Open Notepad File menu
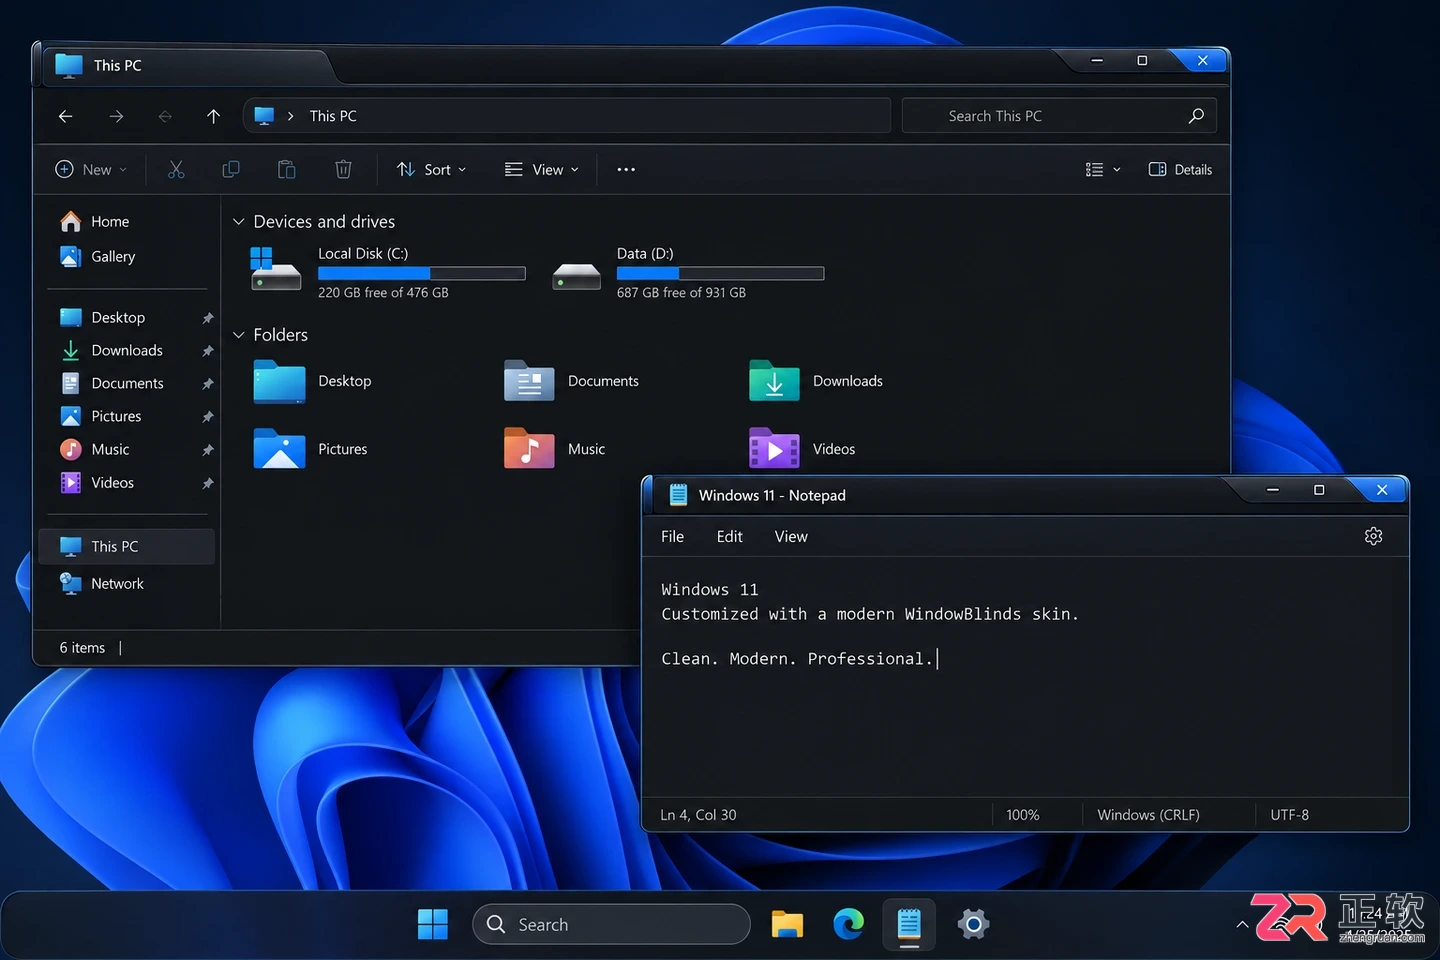Screen dimensions: 1440x960 pyautogui.click(x=673, y=537)
